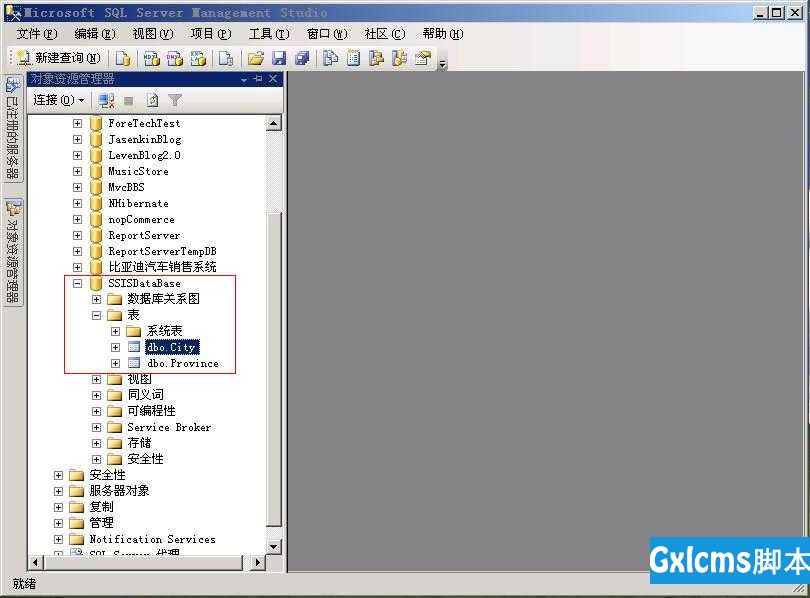Click the Refresh icon in Object Explorer
This screenshot has height=598, width=810.
click(152, 100)
